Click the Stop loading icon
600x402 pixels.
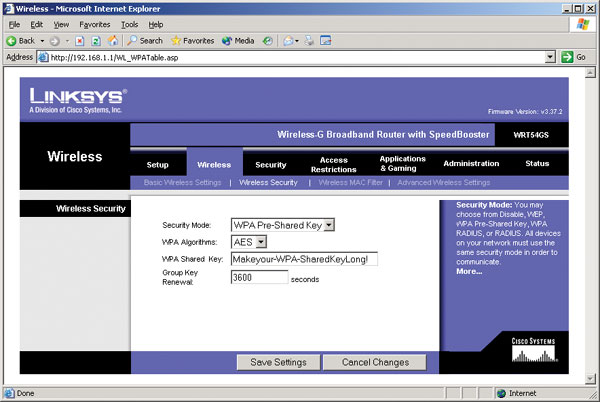coord(81,41)
